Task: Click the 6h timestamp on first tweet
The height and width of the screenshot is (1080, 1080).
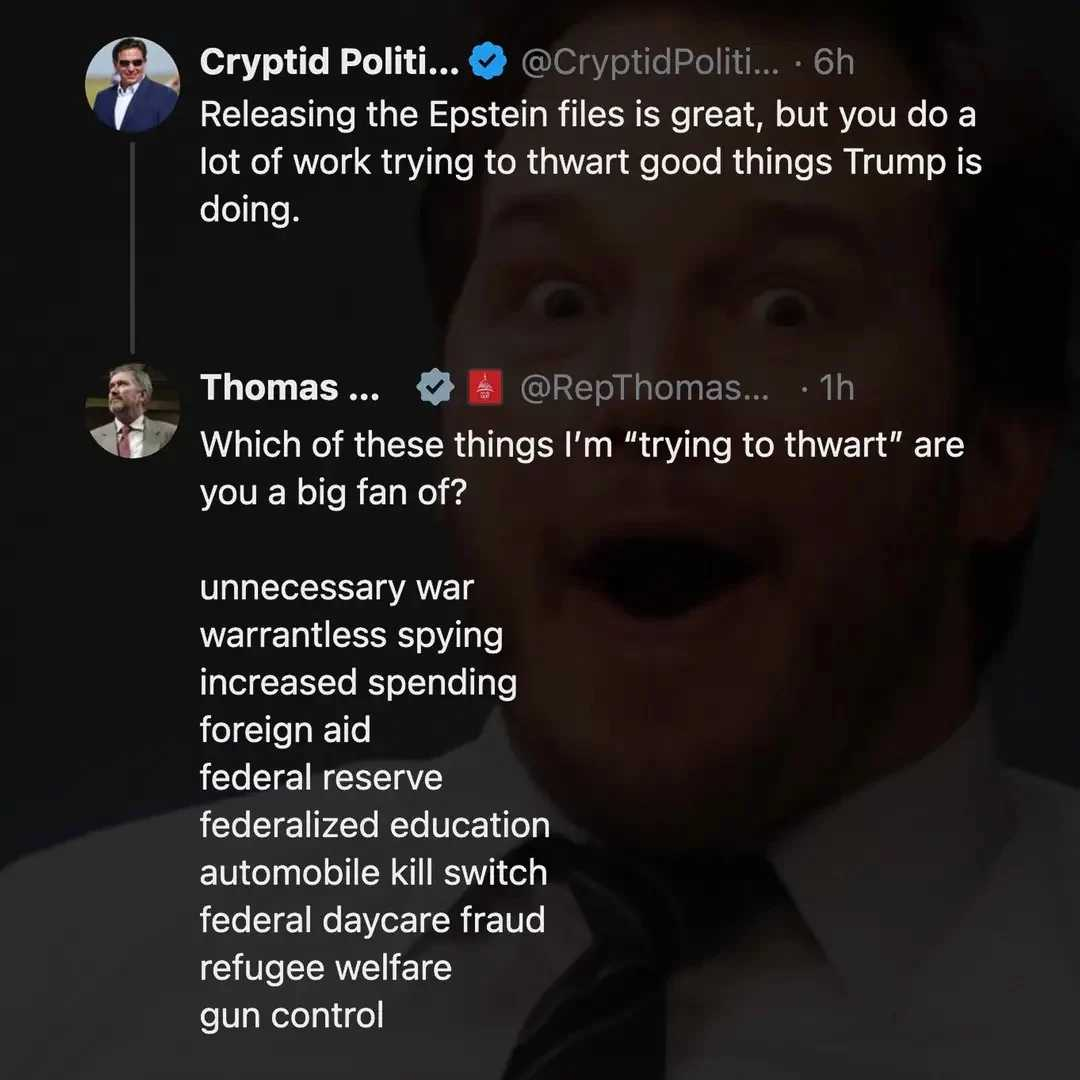Action: coord(834,63)
